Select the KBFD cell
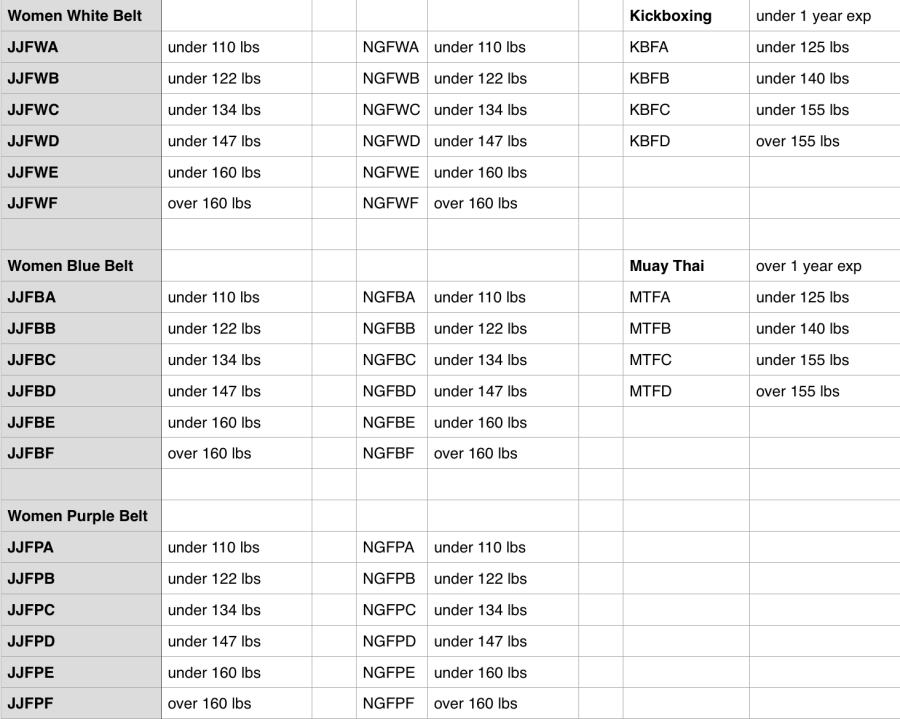The width and height of the screenshot is (900, 719). [x=651, y=141]
